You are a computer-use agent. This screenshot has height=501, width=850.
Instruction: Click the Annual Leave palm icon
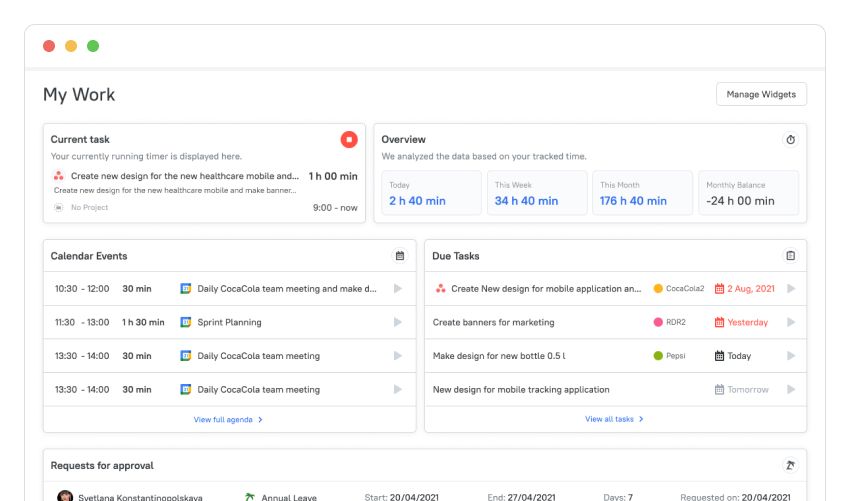pos(249,497)
